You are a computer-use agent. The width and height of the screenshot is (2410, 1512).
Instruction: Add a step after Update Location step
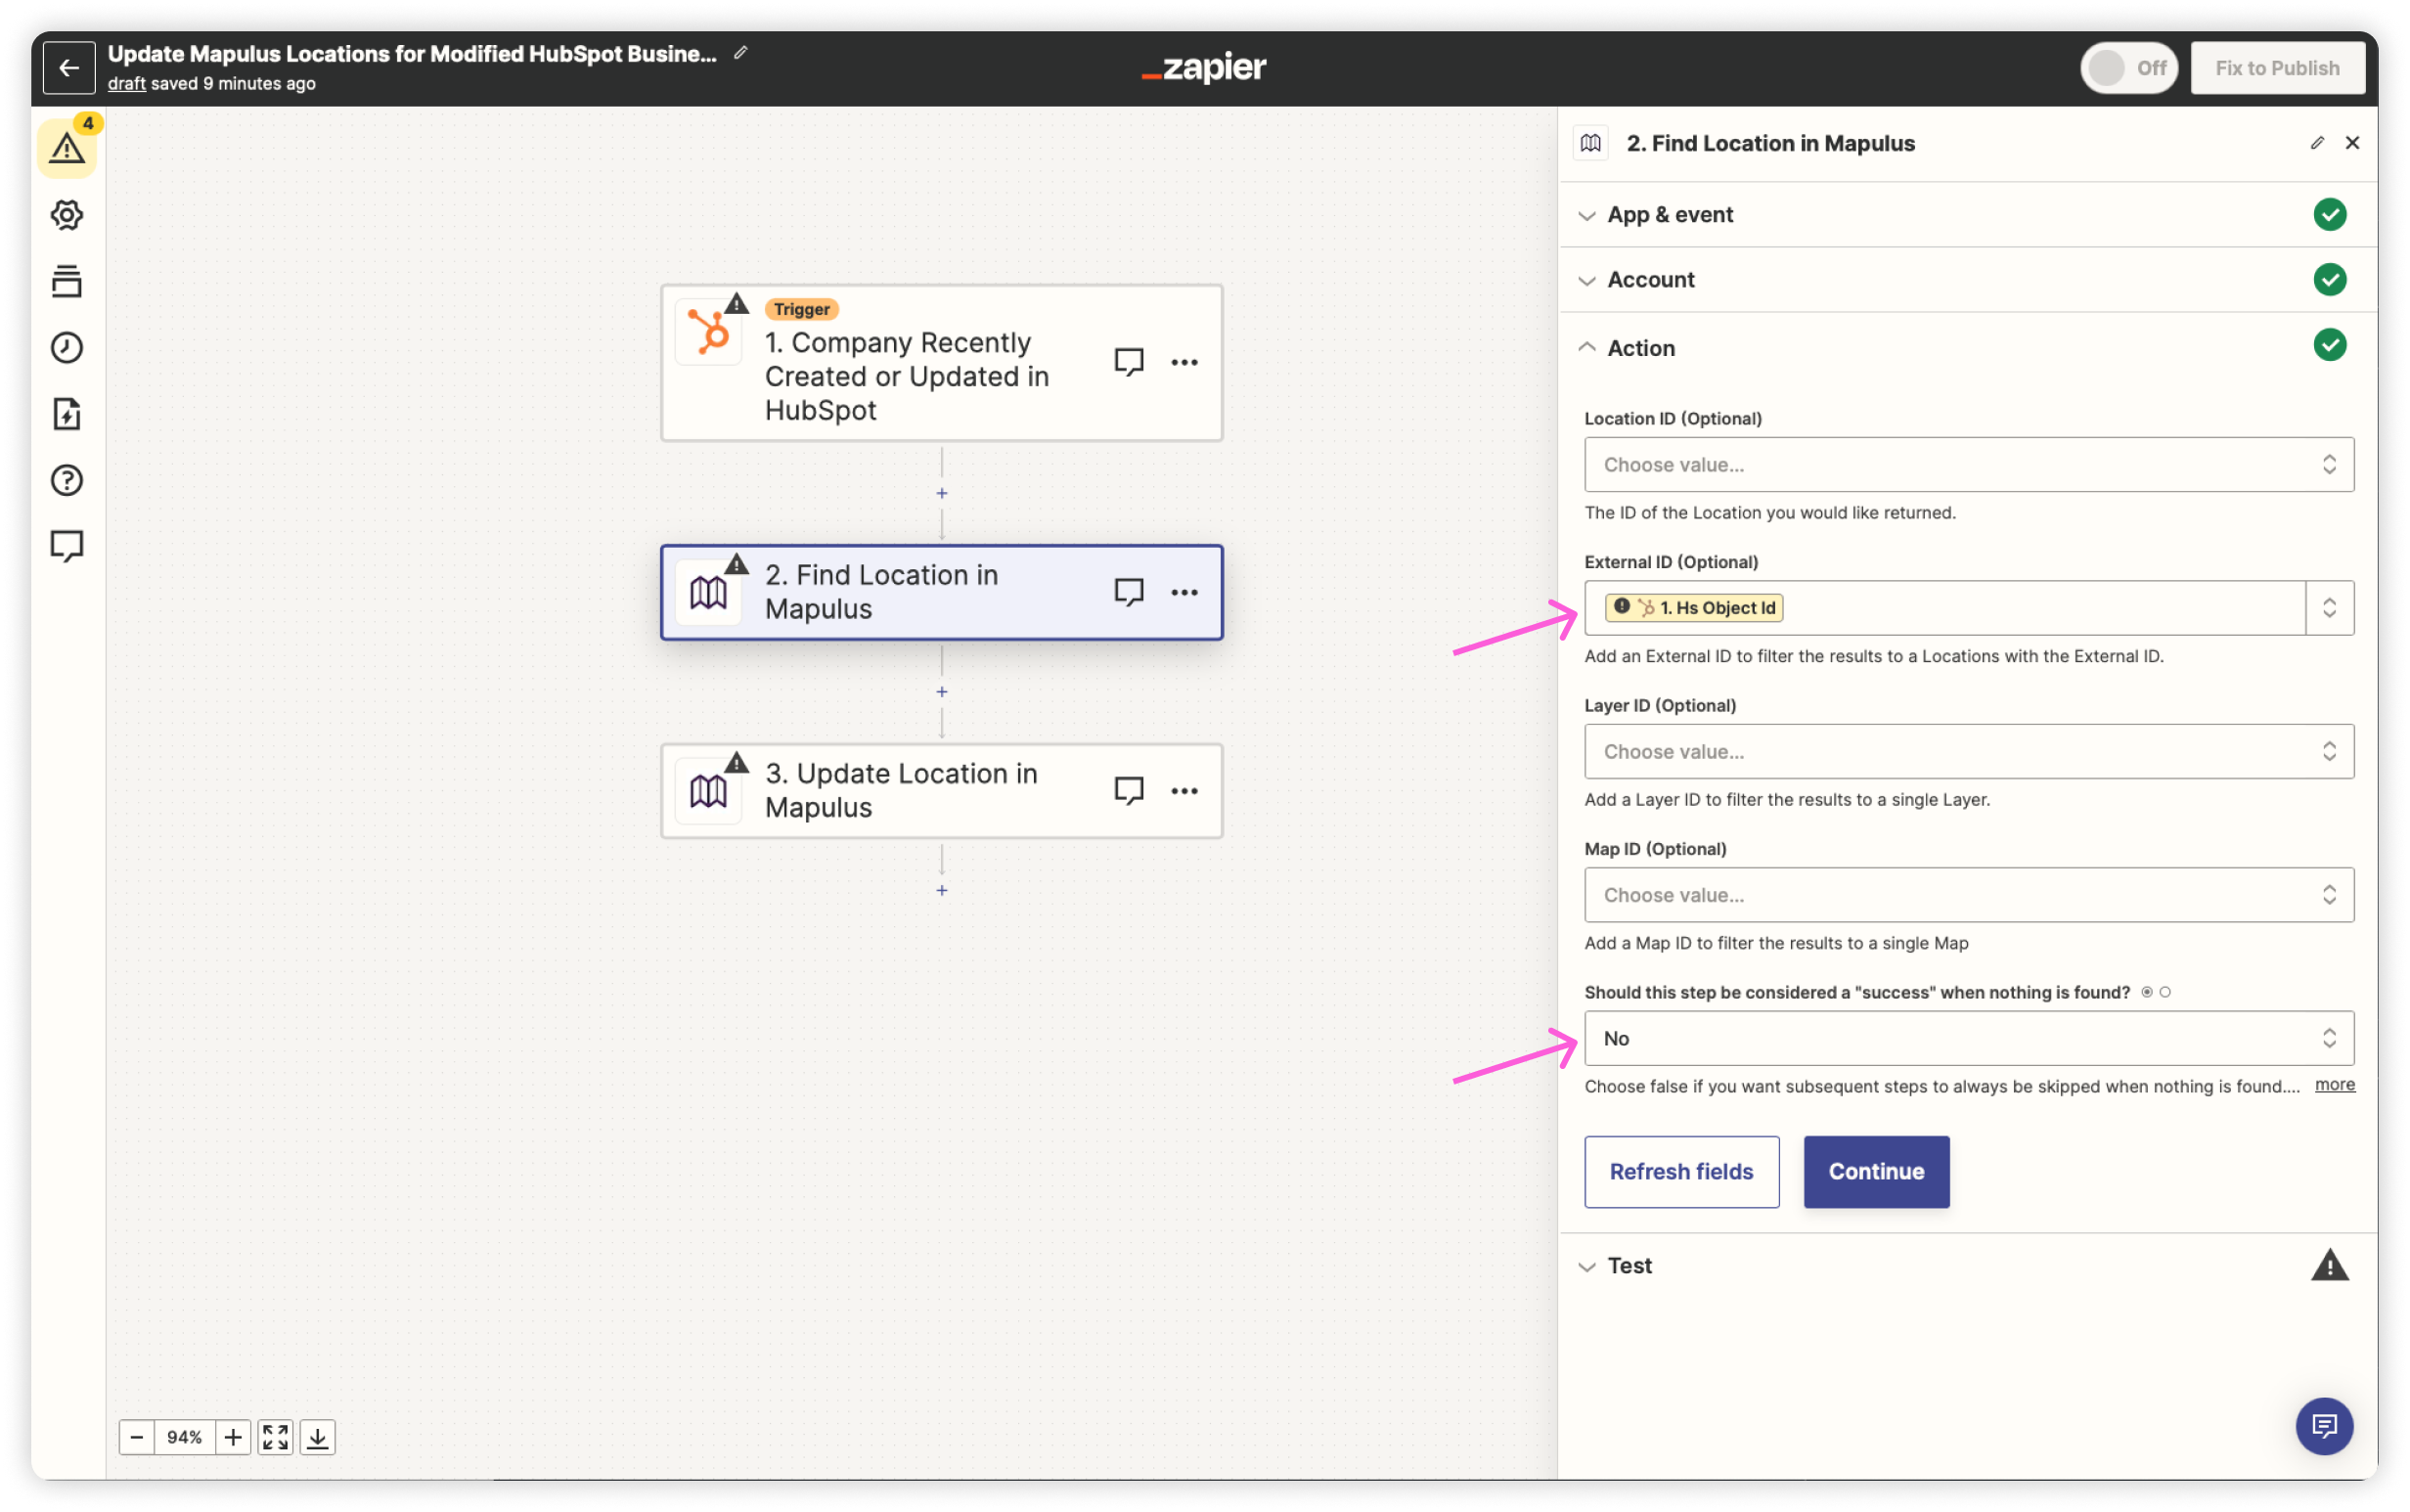(x=942, y=890)
